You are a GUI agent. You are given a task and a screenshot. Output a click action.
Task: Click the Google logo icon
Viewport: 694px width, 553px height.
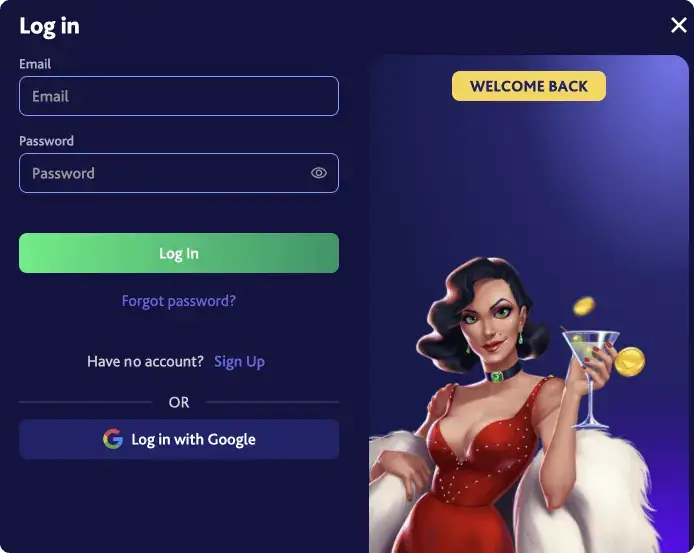pyautogui.click(x=113, y=439)
